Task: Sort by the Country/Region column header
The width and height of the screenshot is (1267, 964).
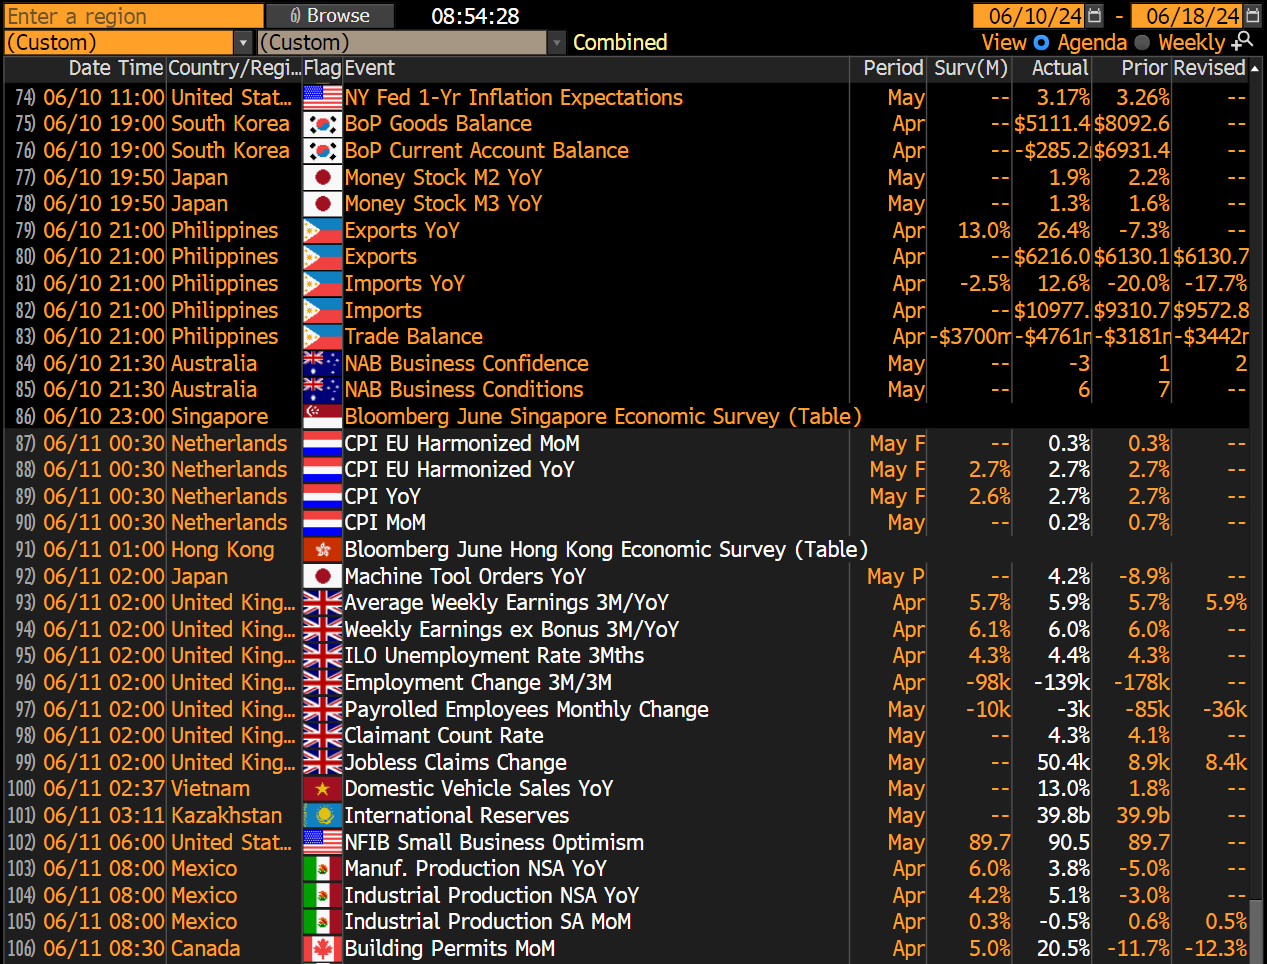Action: (234, 68)
